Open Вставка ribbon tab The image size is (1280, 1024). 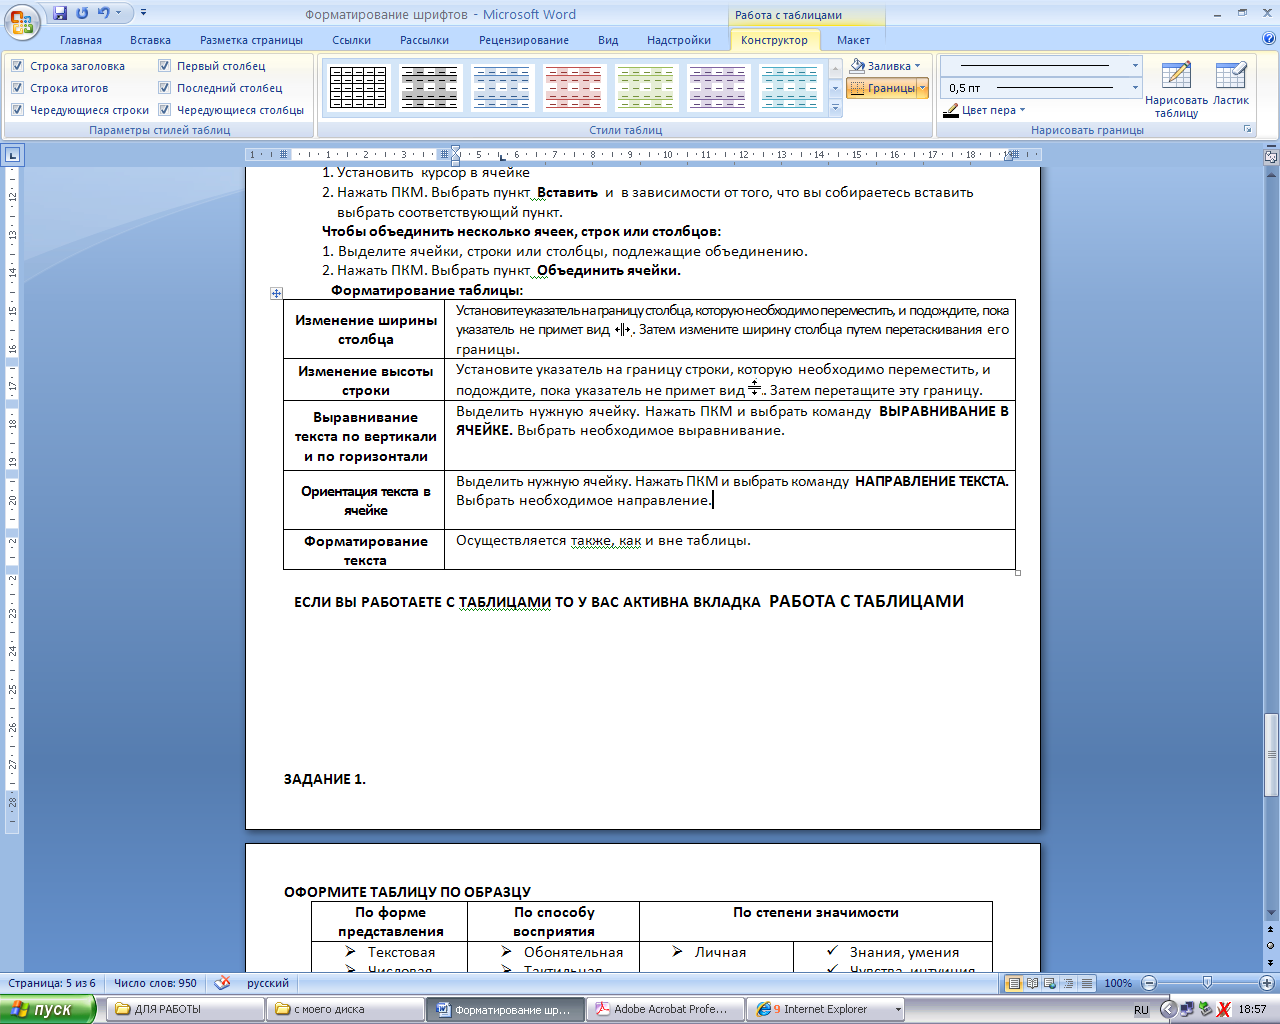(x=150, y=40)
